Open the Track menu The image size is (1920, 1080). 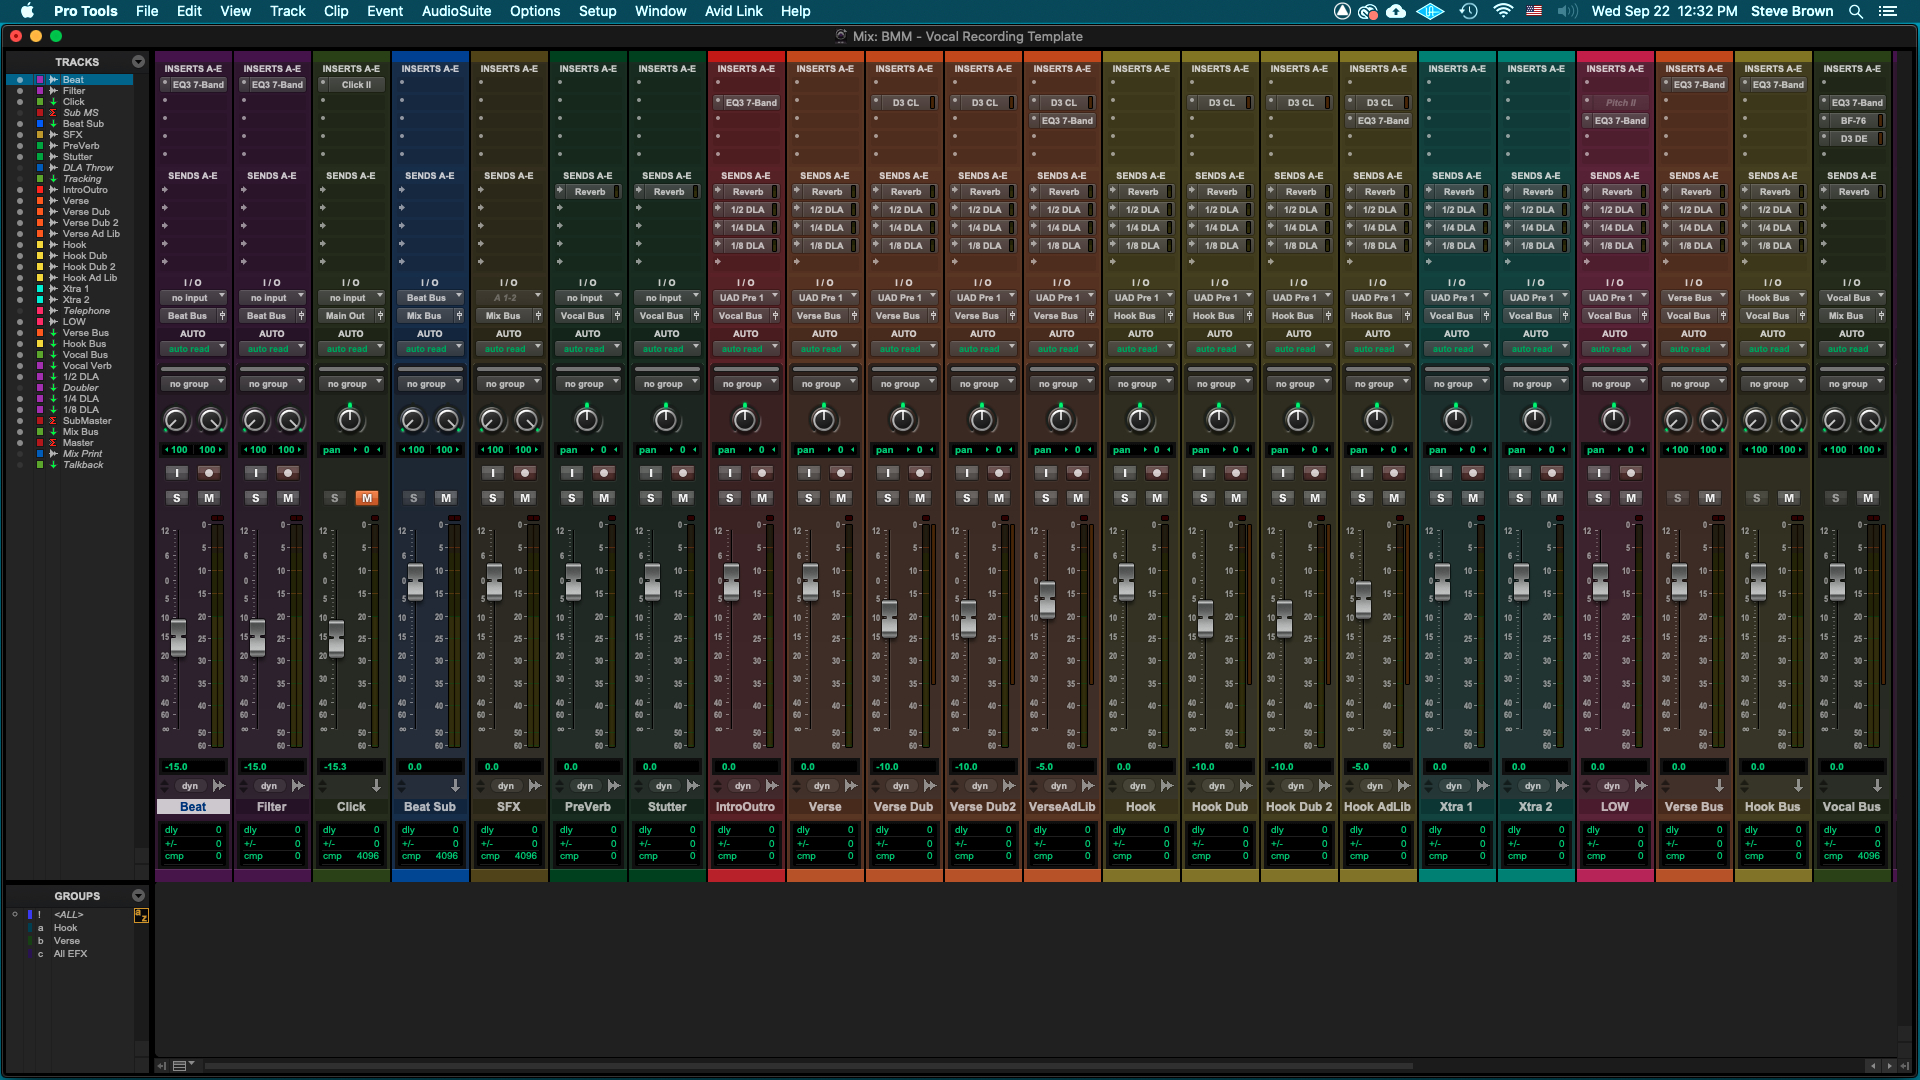tap(288, 11)
